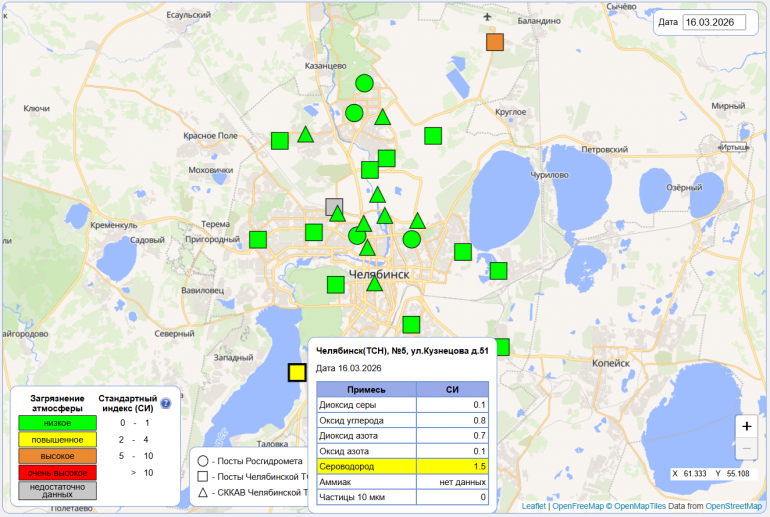
Task: Open the OpenFreeMap attribution link
Action: tap(578, 507)
